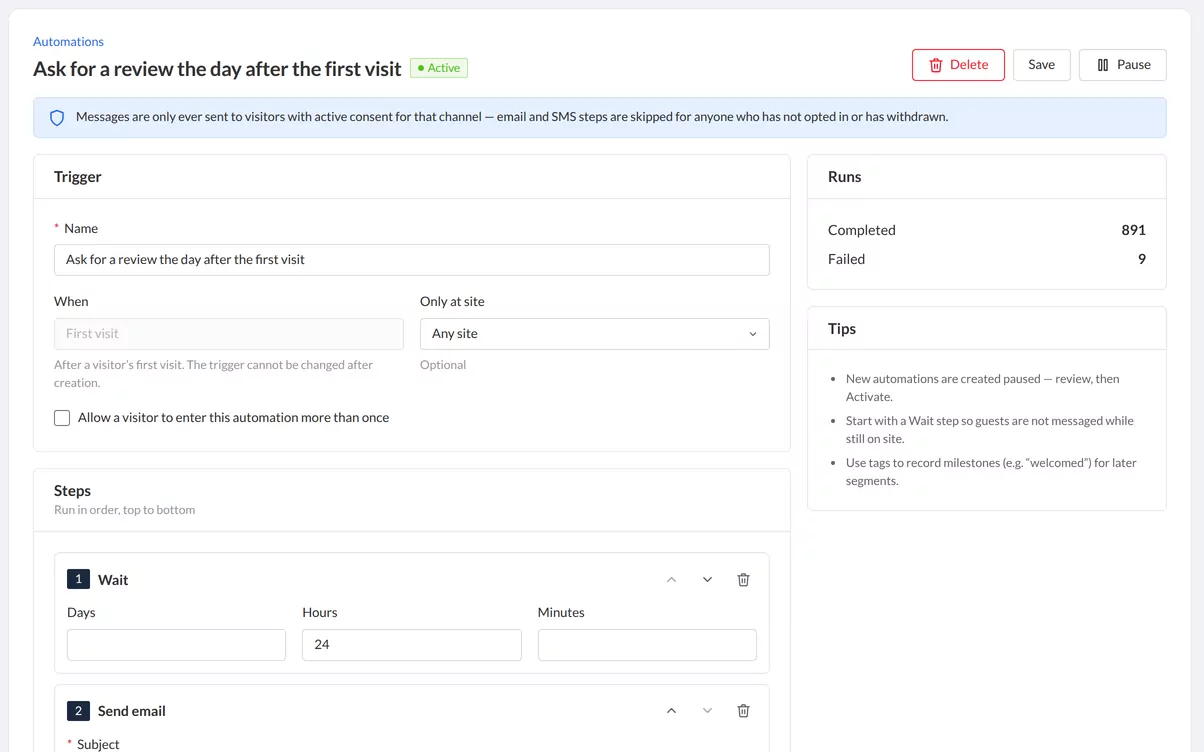The height and width of the screenshot is (752, 1204).
Task: Click the Runs panel heading
Action: coord(844,177)
